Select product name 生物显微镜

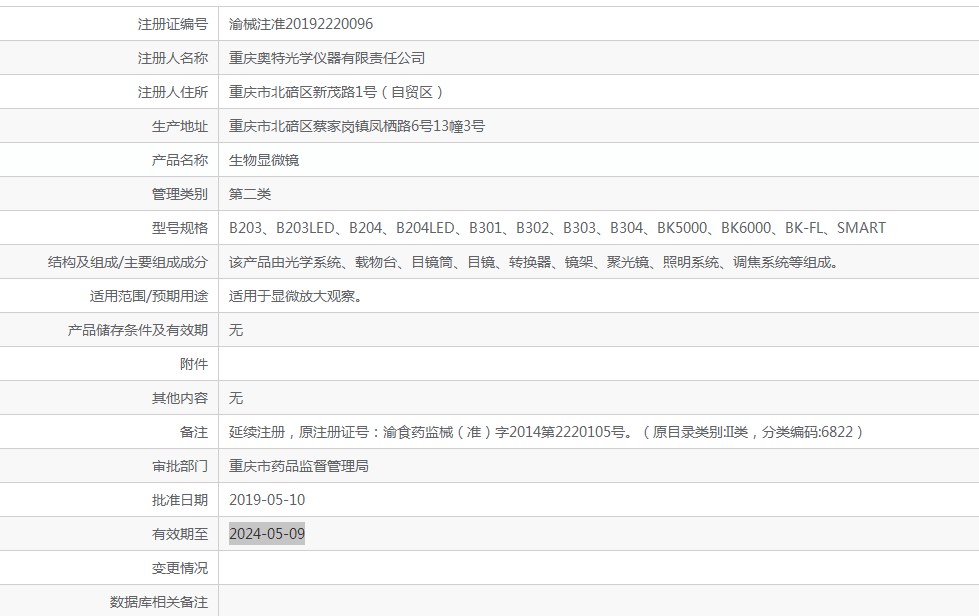tap(263, 160)
